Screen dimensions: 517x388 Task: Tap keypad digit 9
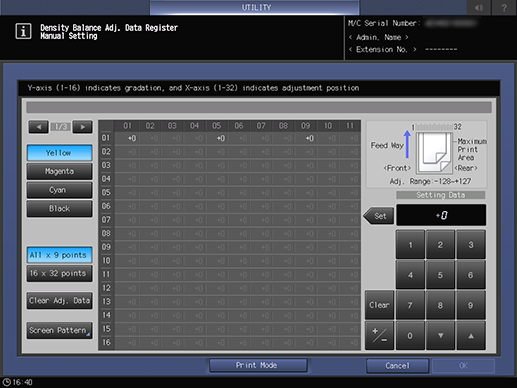pos(471,305)
